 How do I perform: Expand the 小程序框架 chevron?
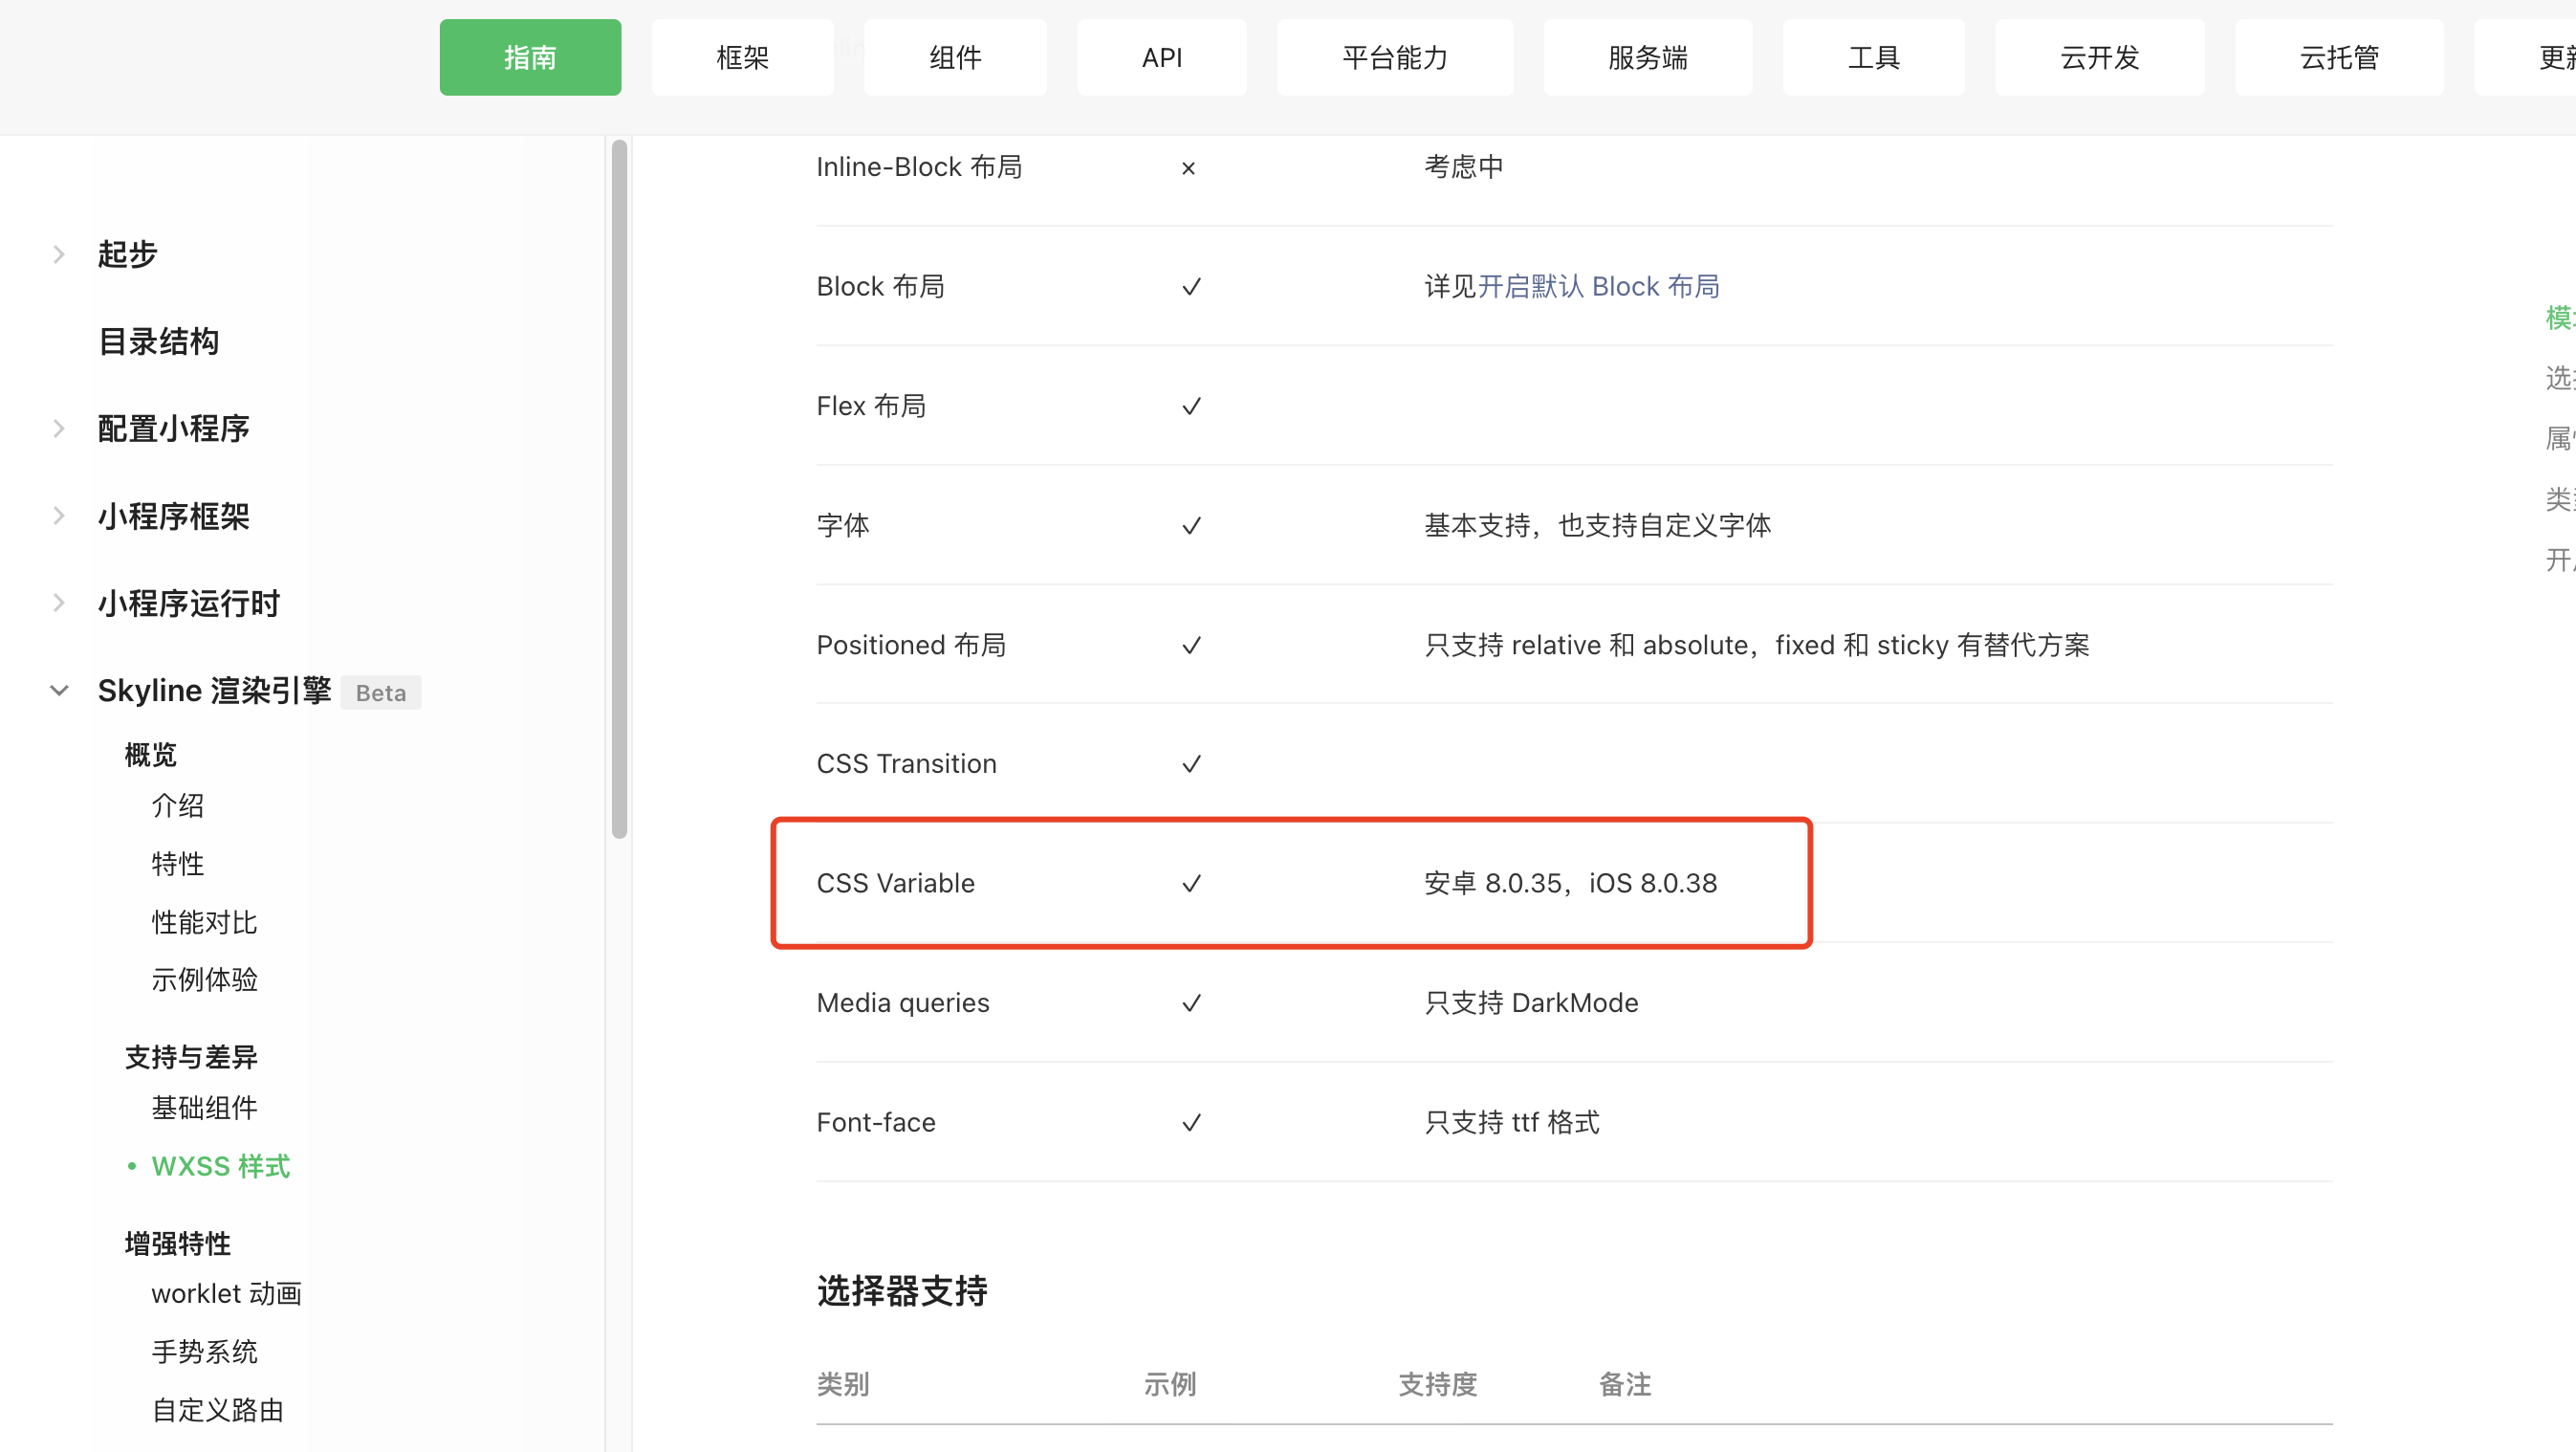(x=59, y=516)
